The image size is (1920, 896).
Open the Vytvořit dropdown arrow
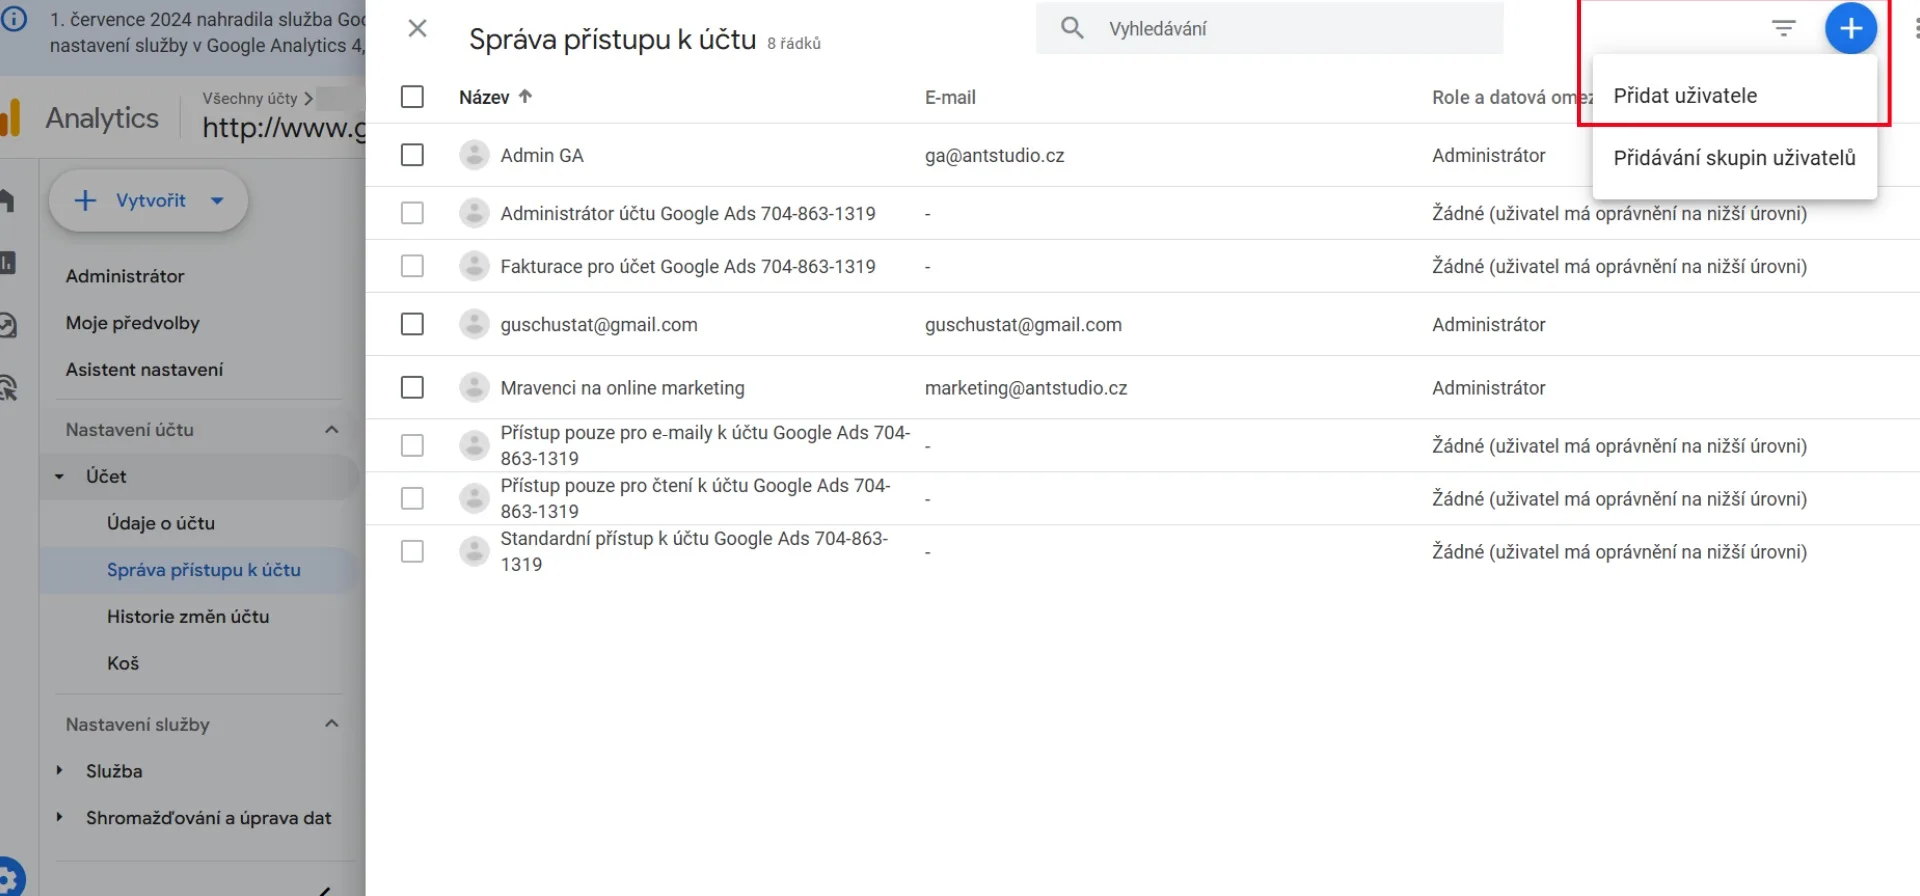tap(217, 200)
